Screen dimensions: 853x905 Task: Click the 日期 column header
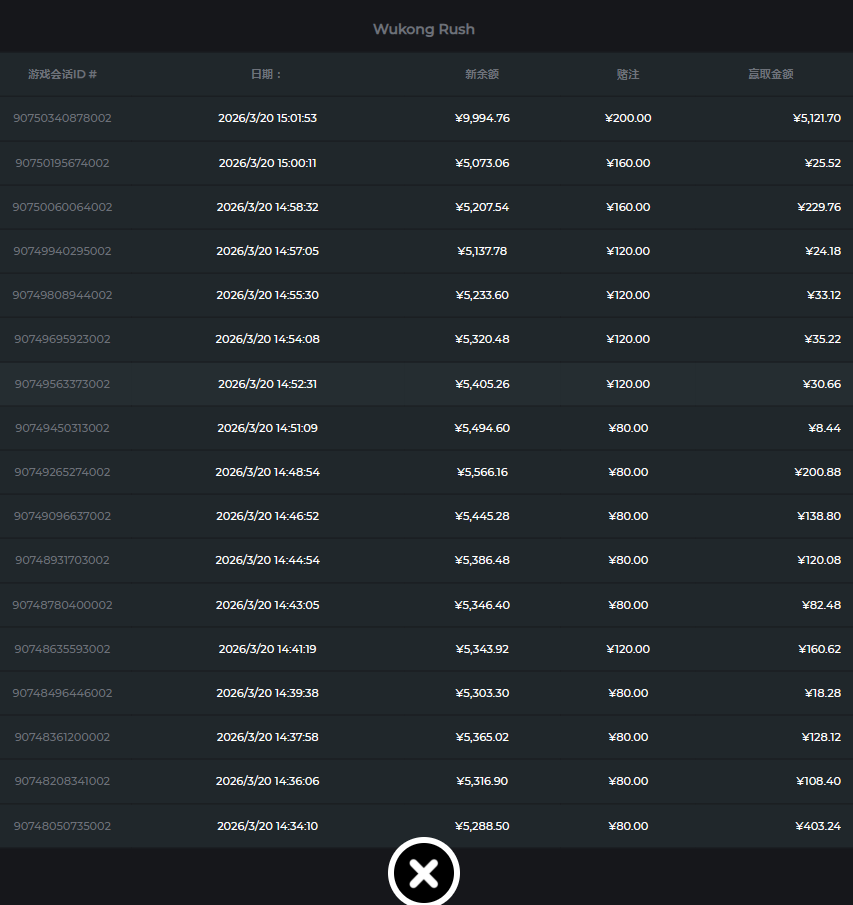pos(267,74)
